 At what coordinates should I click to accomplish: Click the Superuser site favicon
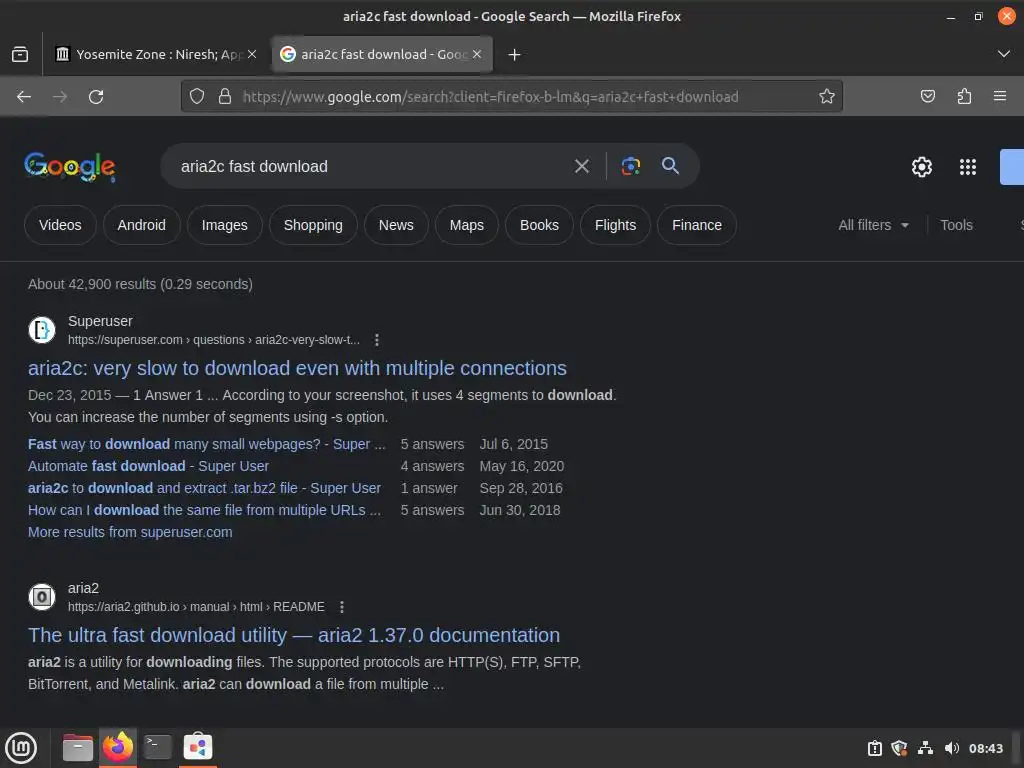pyautogui.click(x=42, y=330)
